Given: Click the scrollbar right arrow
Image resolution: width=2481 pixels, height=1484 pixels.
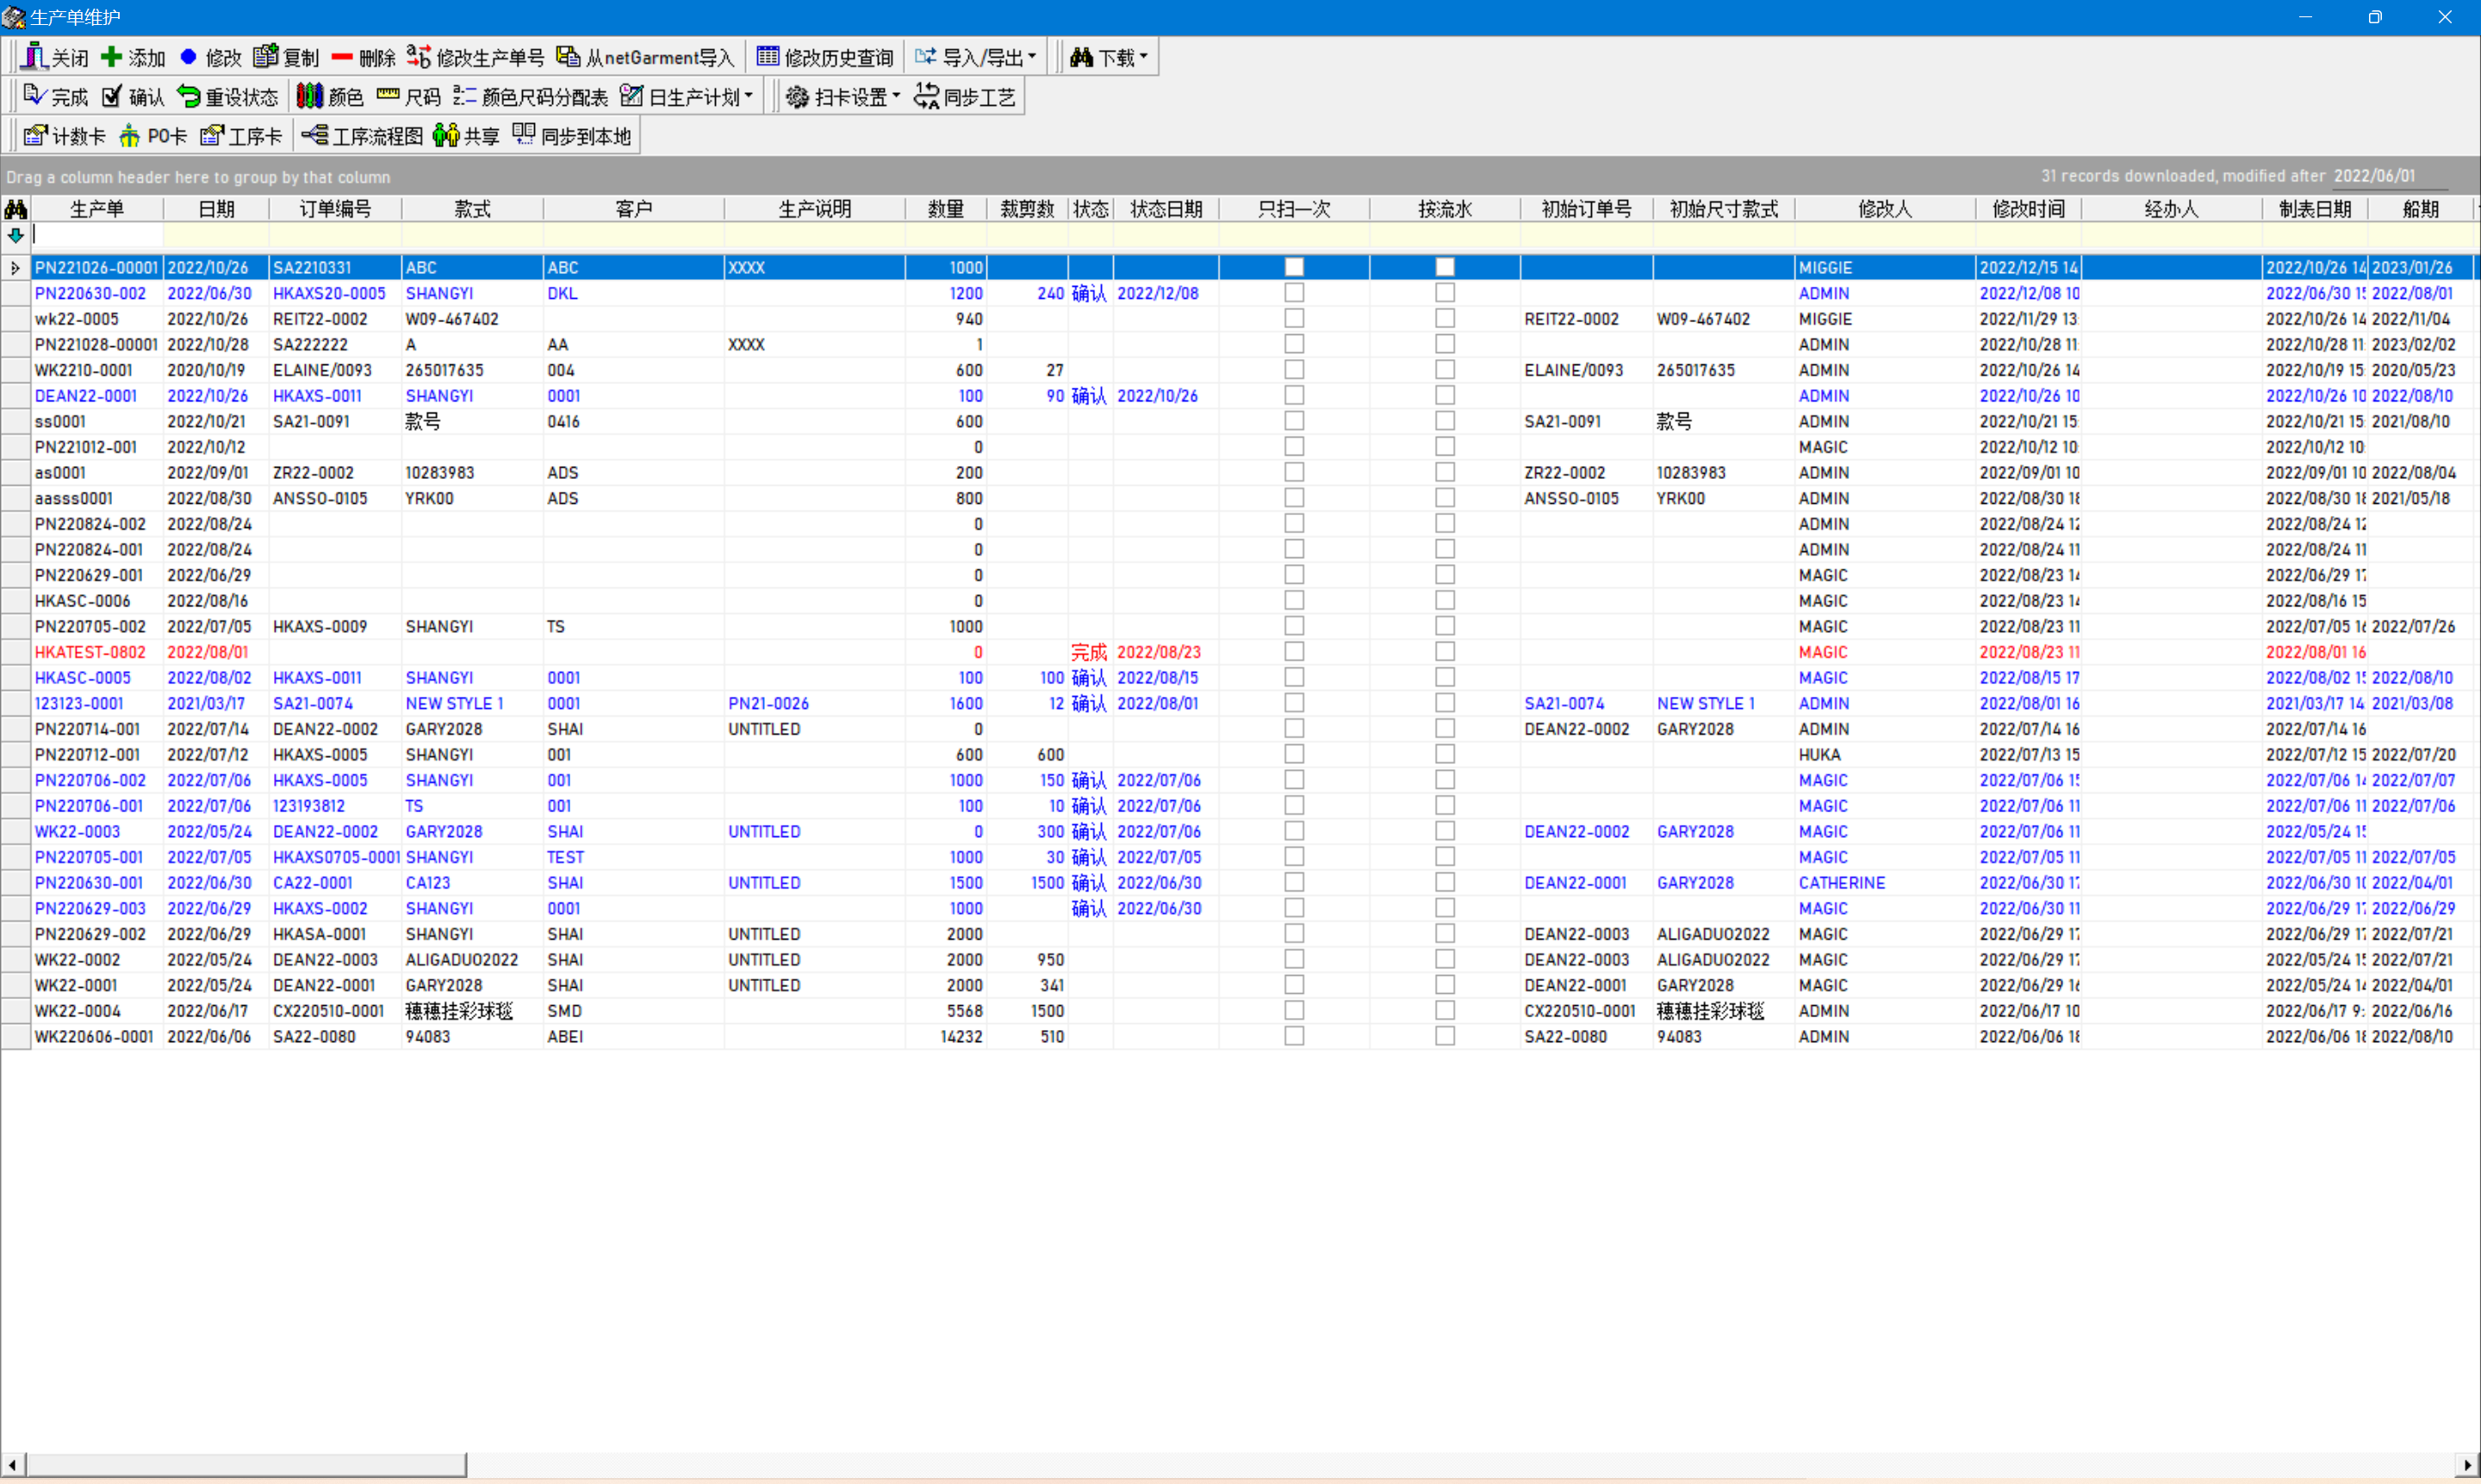Looking at the screenshot, I should pyautogui.click(x=2467, y=1465).
